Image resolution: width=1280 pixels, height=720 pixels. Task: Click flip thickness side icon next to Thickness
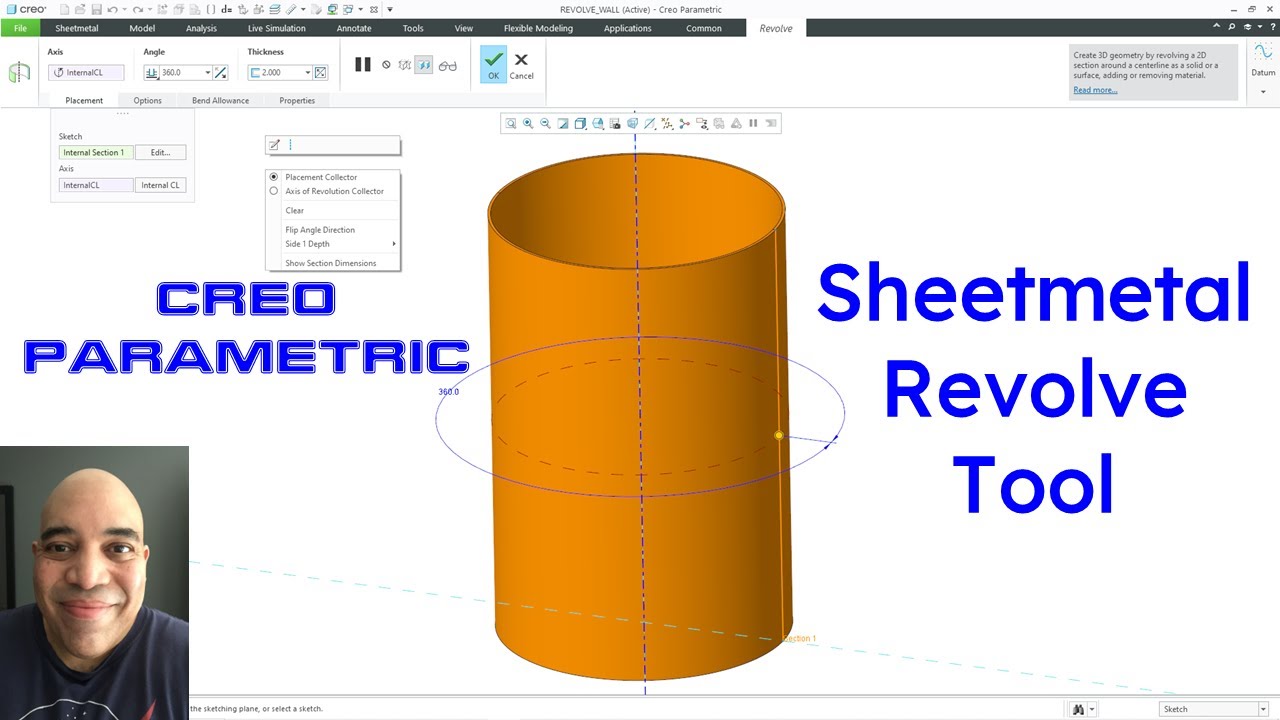pyautogui.click(x=320, y=72)
